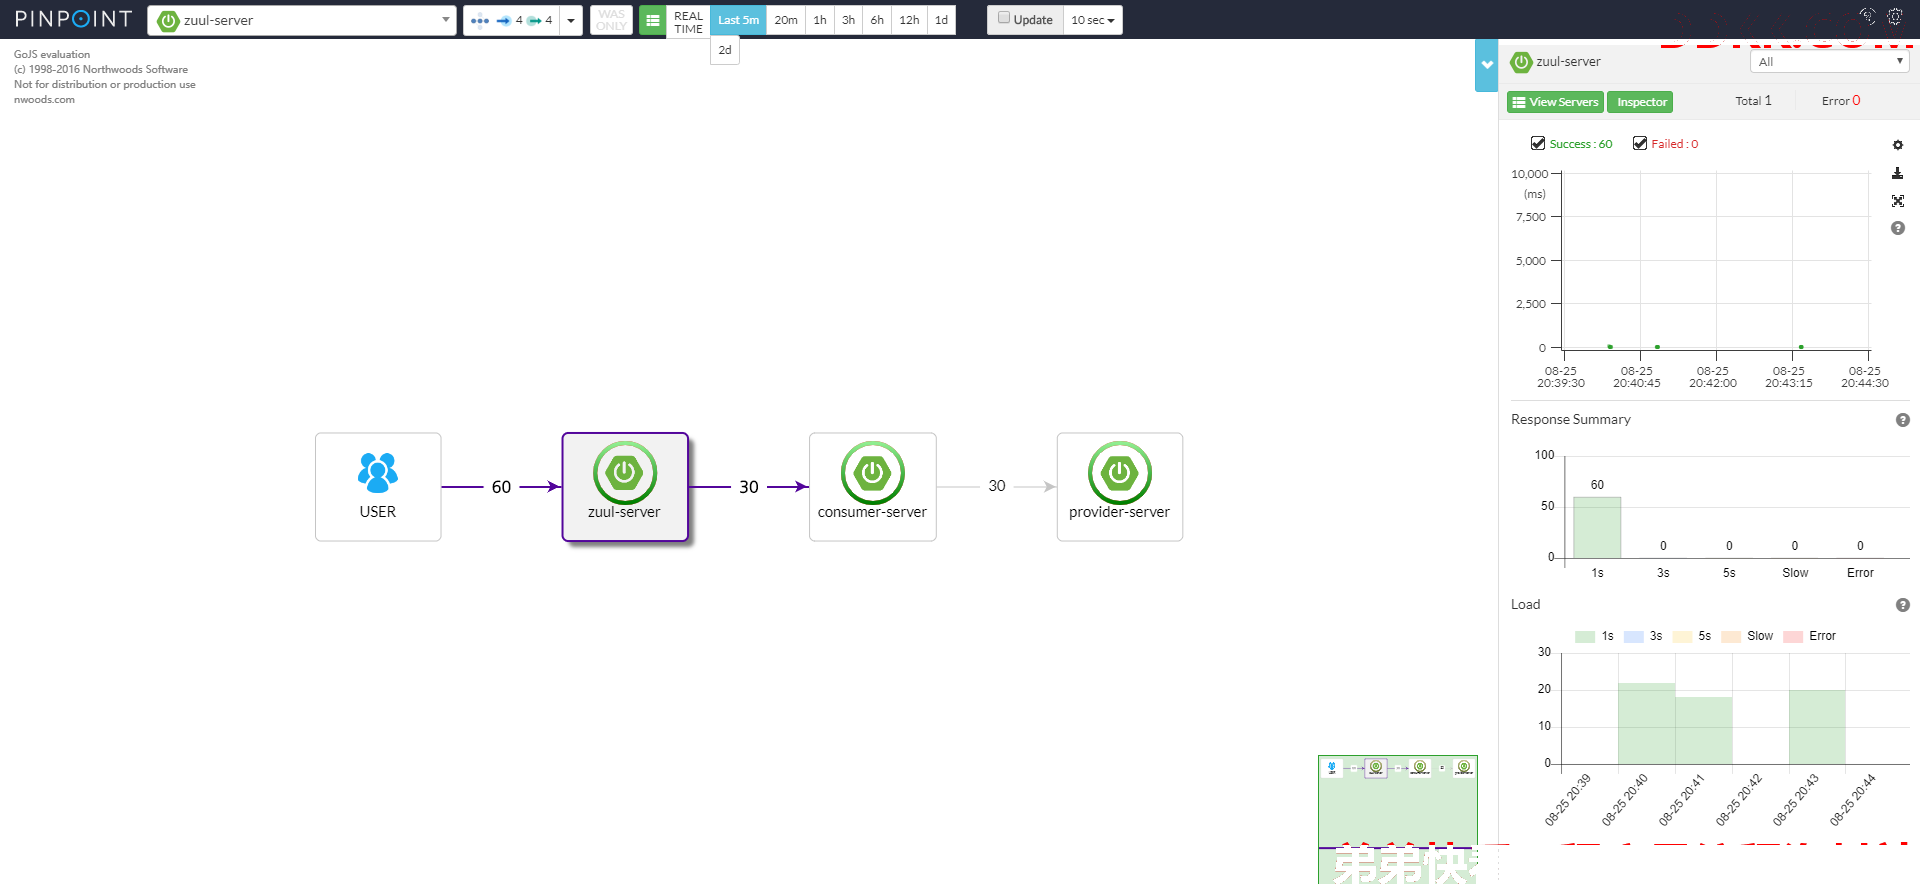1920x884 pixels.
Task: Select the consumer-server node in server map
Action: [872, 487]
